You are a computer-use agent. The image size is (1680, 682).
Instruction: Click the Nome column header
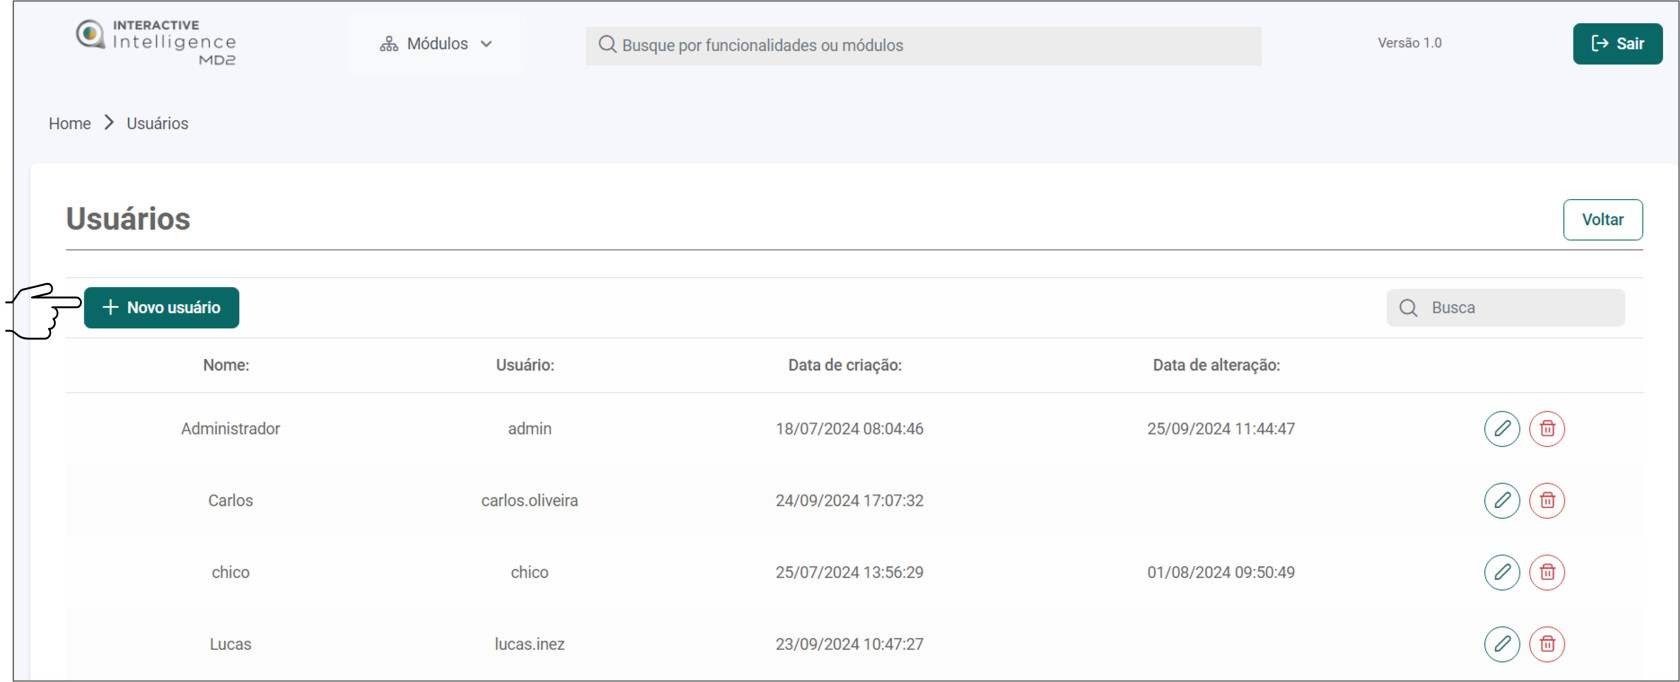tap(226, 366)
